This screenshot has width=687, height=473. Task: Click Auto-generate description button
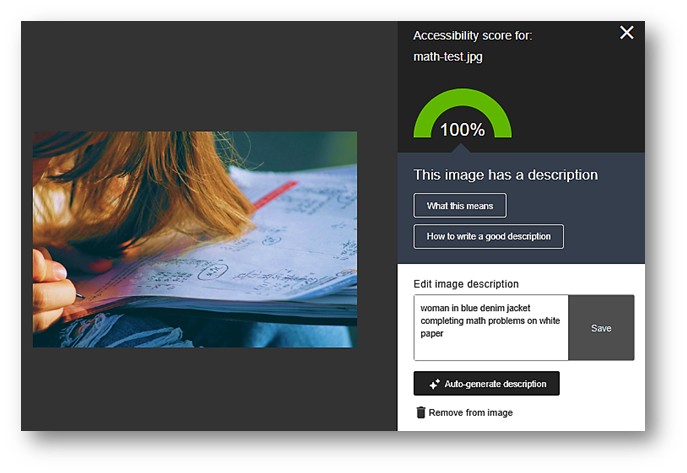(x=486, y=384)
